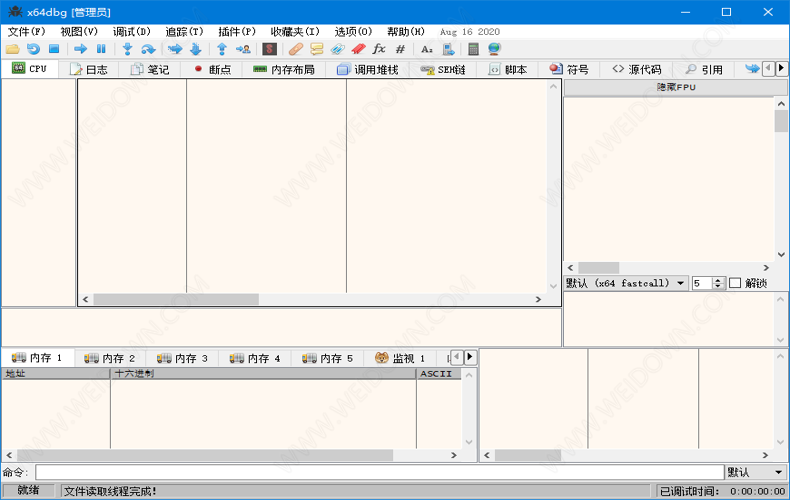Click the restart debugging icon
The width and height of the screenshot is (790, 500).
coord(33,49)
